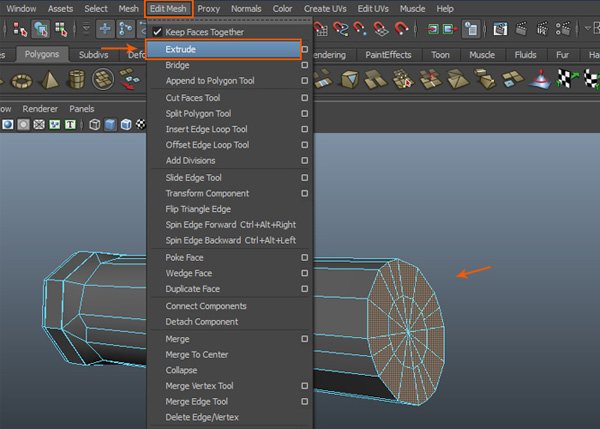Screen dimensions: 600x429
Task: Click the blue plus handles mask icon
Action: click(105, 29)
